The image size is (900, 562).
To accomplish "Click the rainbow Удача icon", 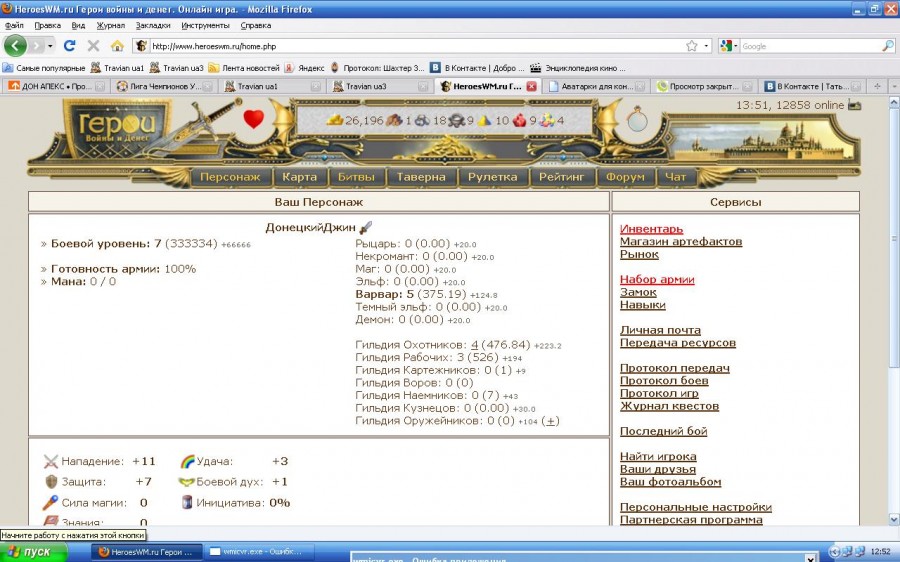I will click(188, 461).
